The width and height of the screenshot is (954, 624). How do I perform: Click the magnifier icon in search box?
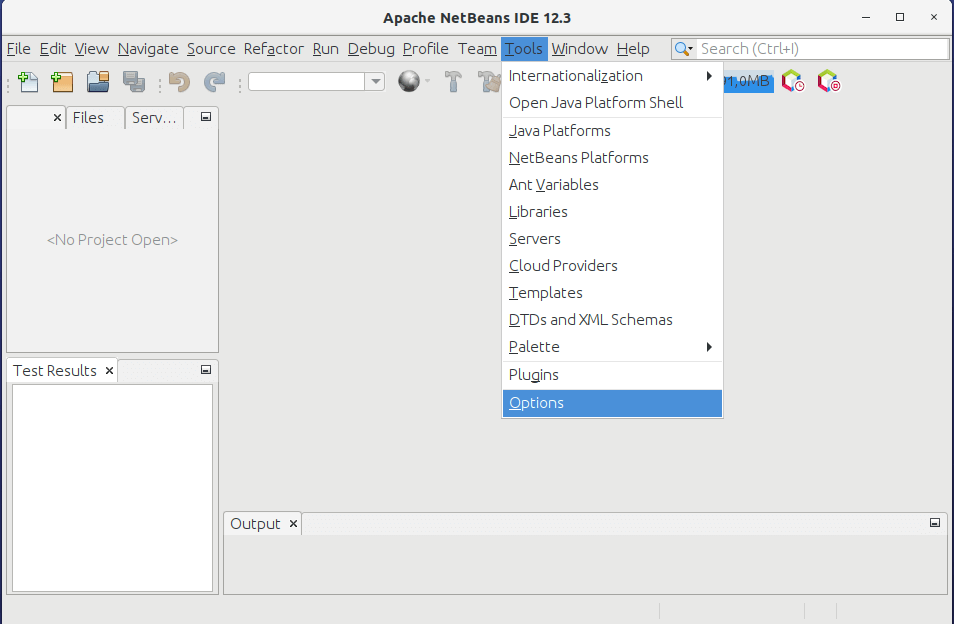point(683,49)
